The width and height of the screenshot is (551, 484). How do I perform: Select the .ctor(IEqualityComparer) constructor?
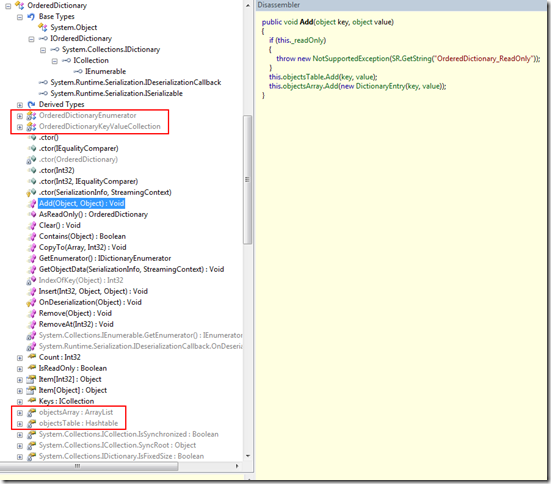click(x=79, y=148)
